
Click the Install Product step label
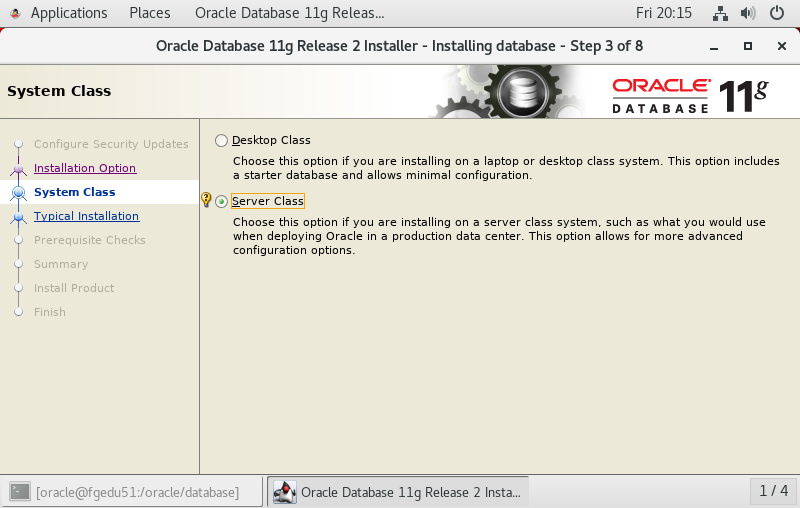tap(74, 288)
